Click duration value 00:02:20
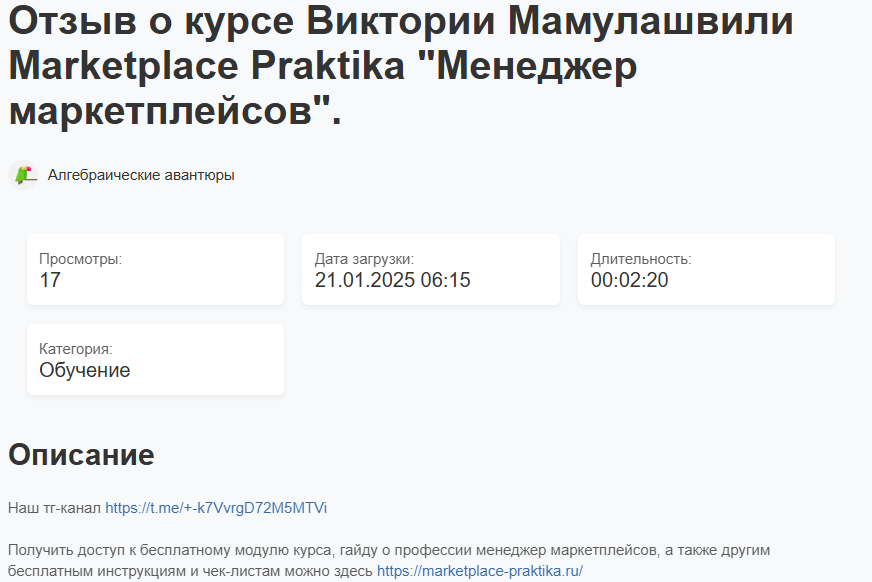The image size is (872, 582). (629, 280)
